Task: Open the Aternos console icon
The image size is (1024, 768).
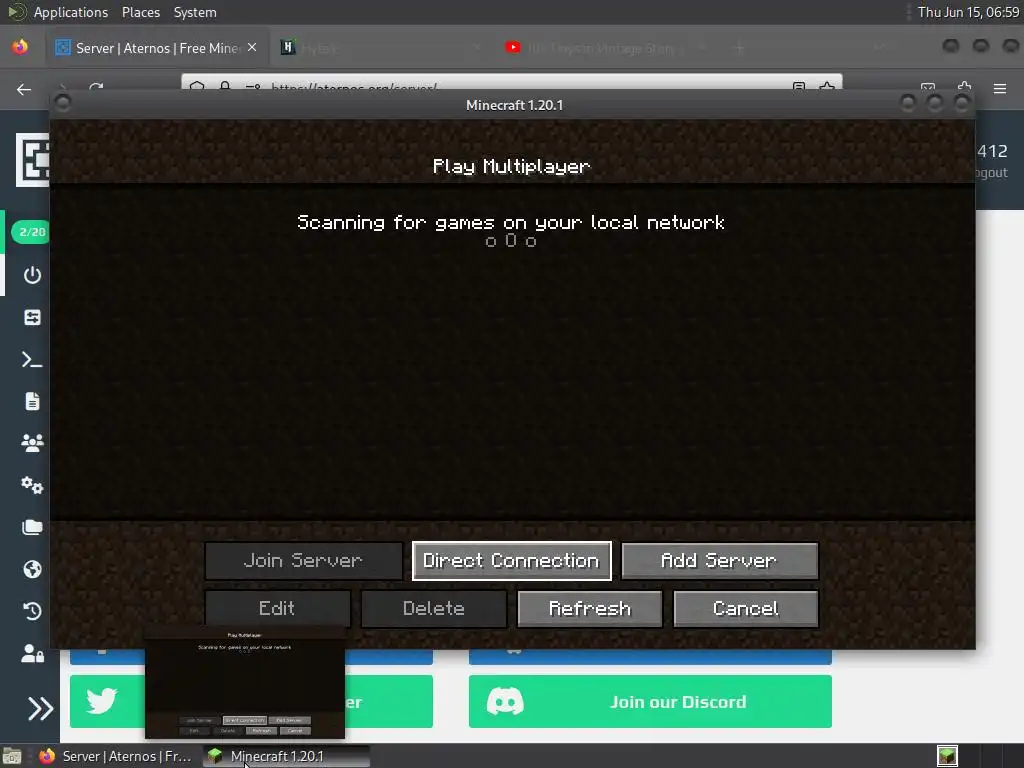Action: pos(32,360)
